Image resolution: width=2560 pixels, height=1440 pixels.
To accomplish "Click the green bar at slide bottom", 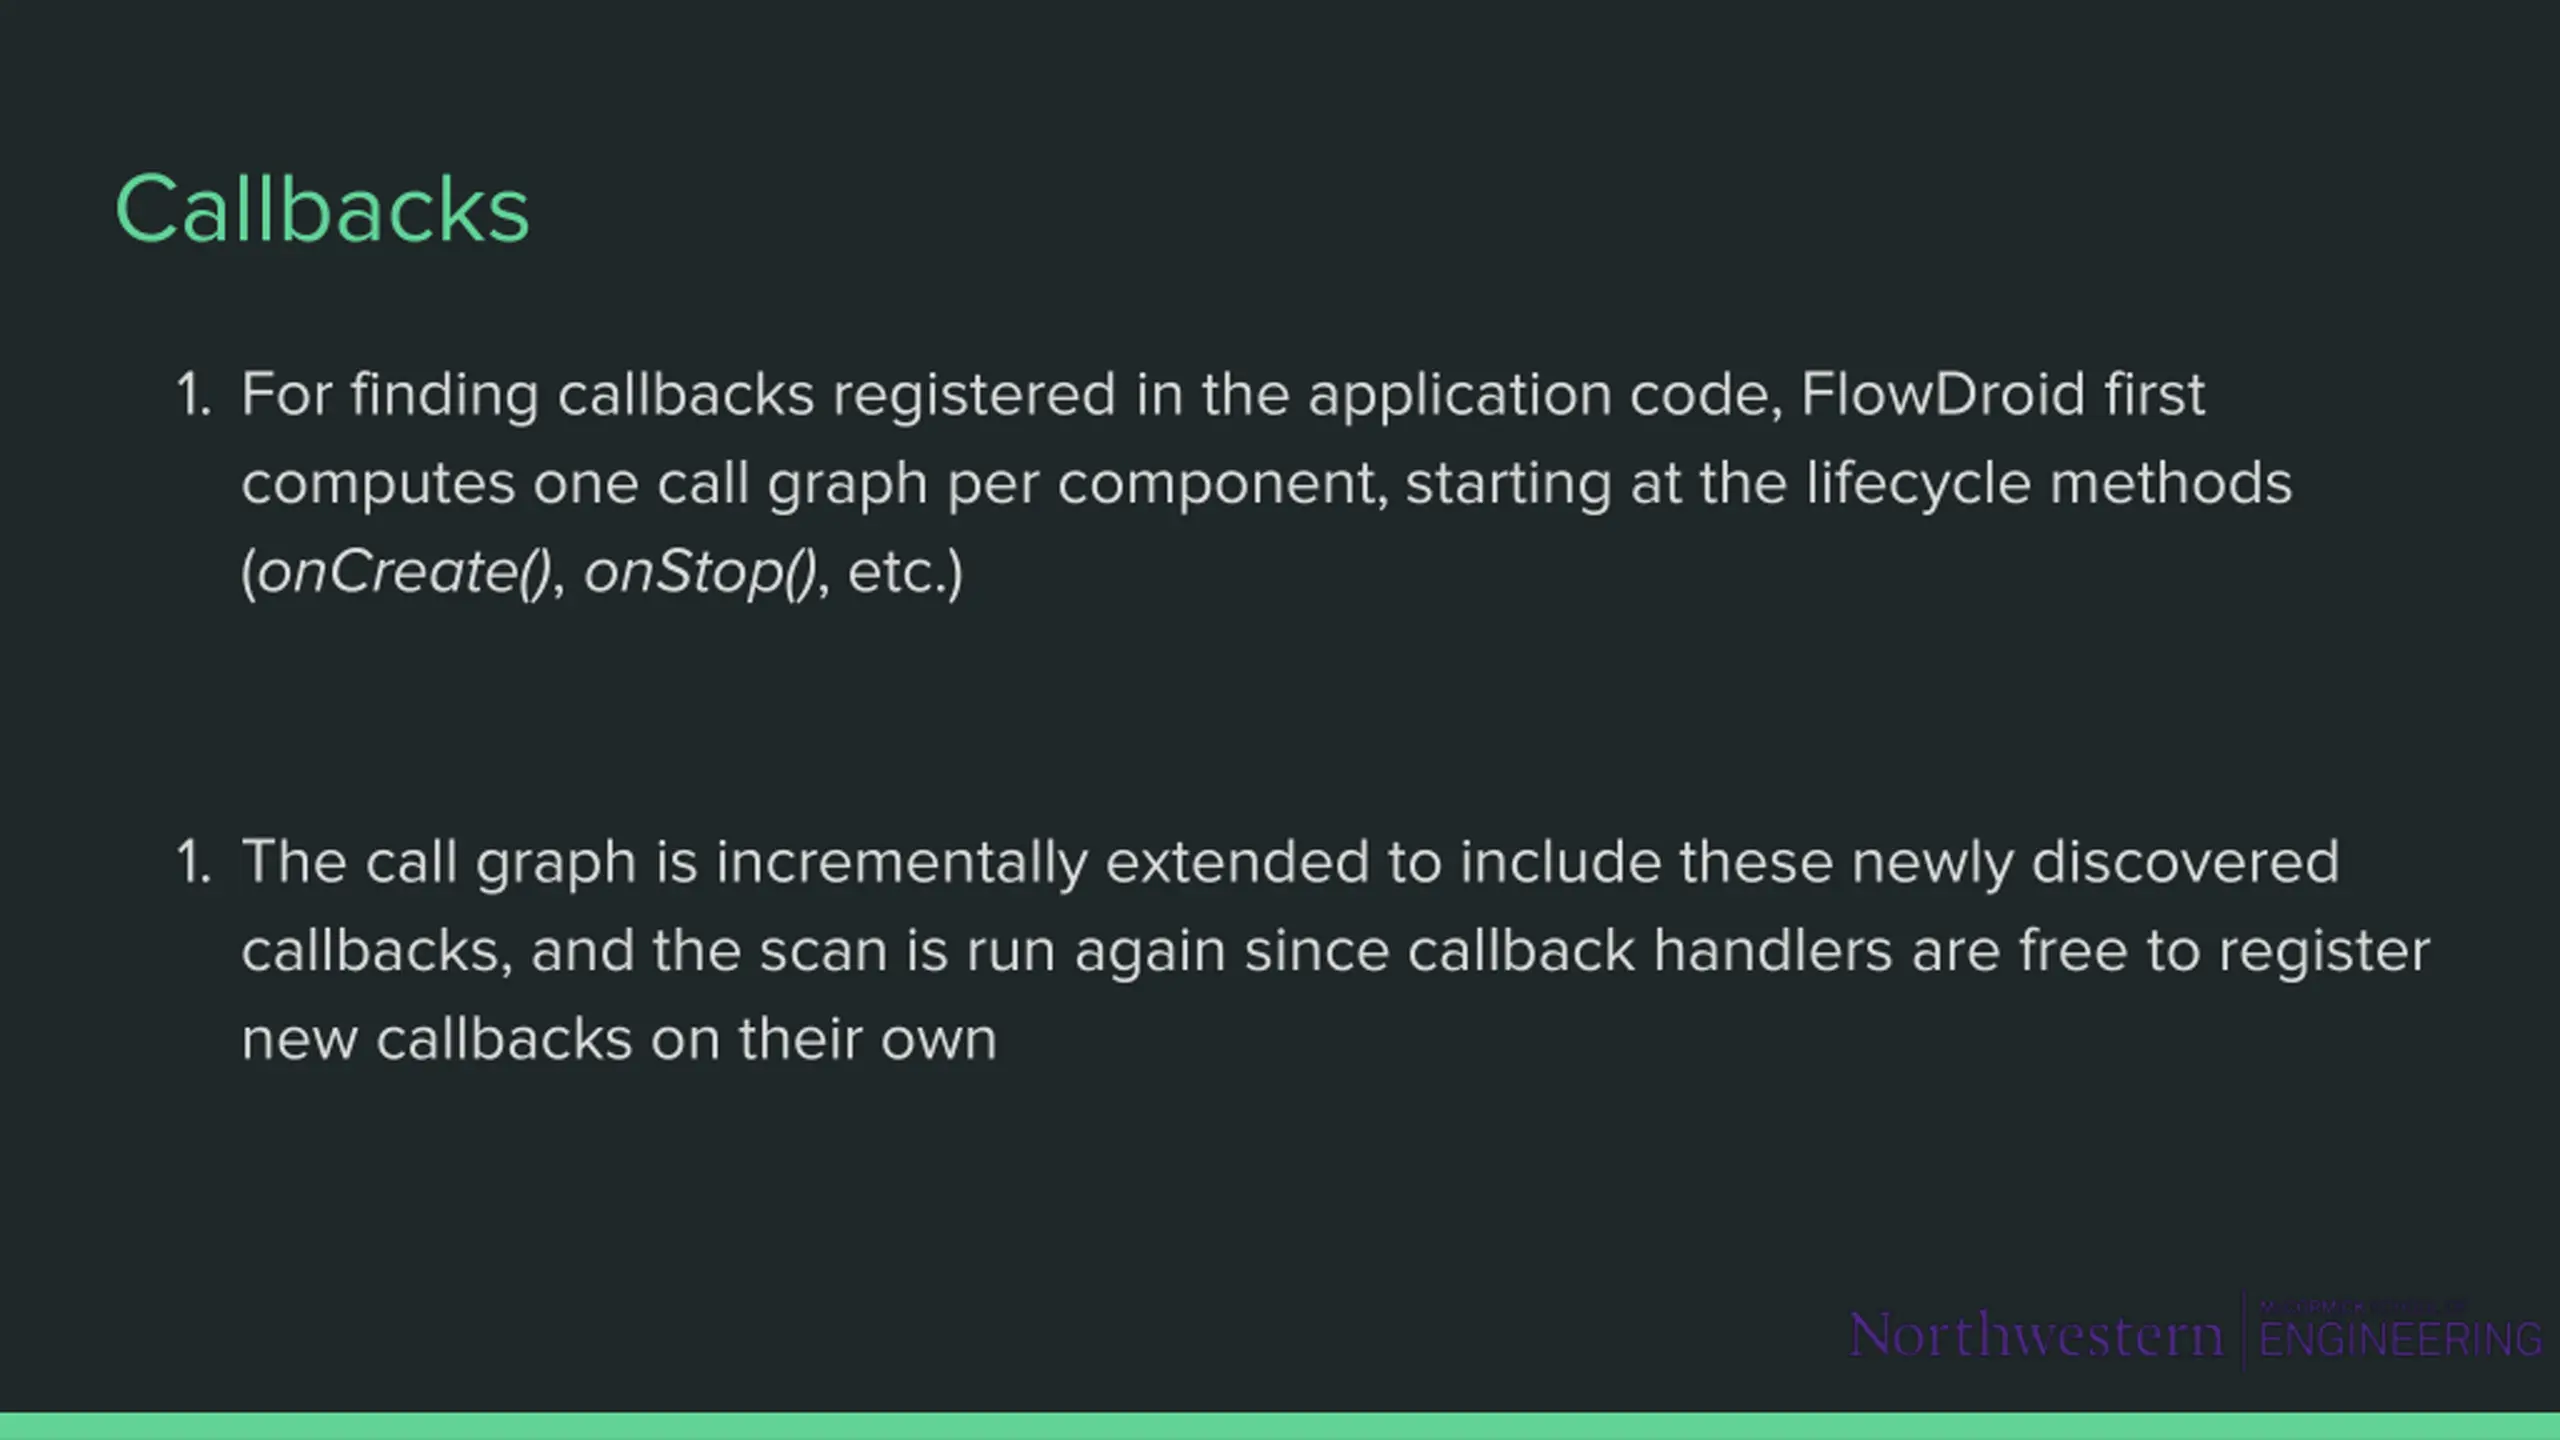I will (1280, 1426).
